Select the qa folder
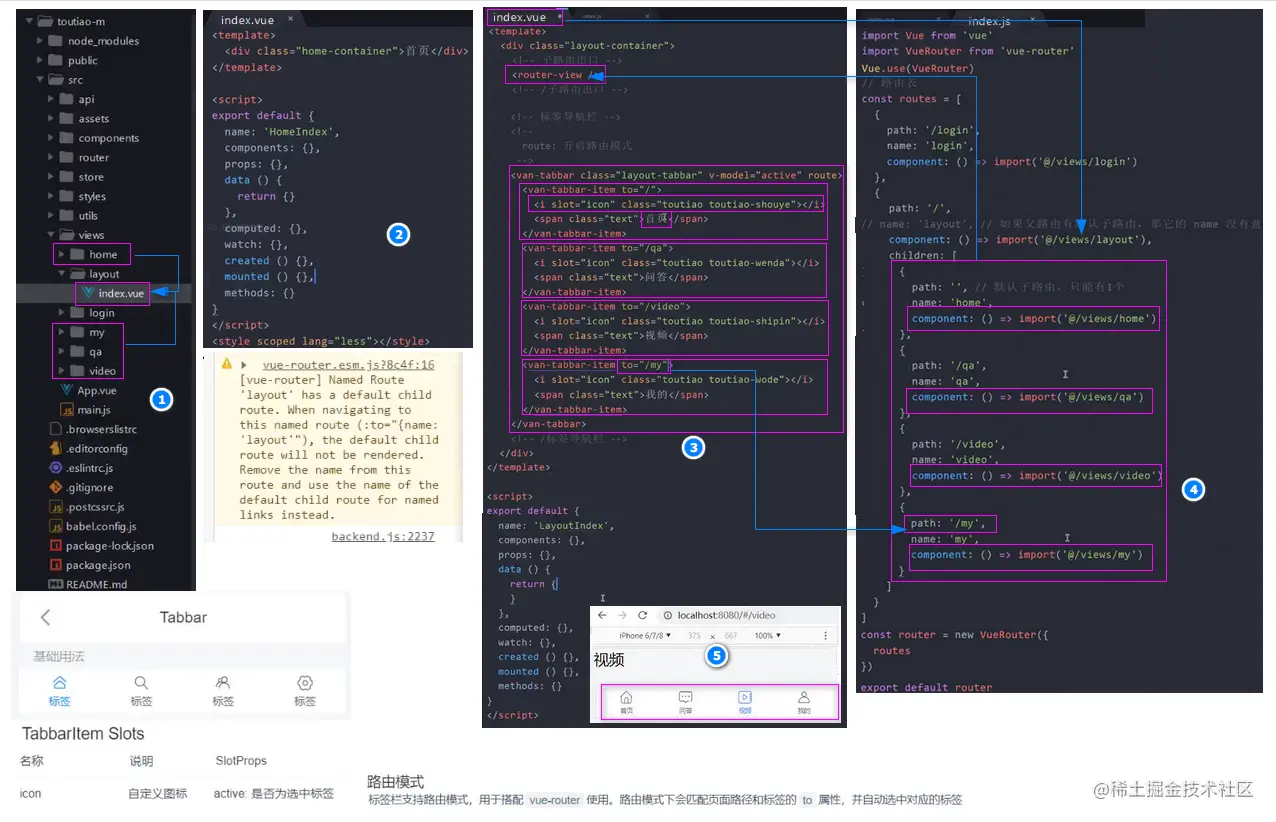This screenshot has width=1276, height=822. (x=87, y=351)
